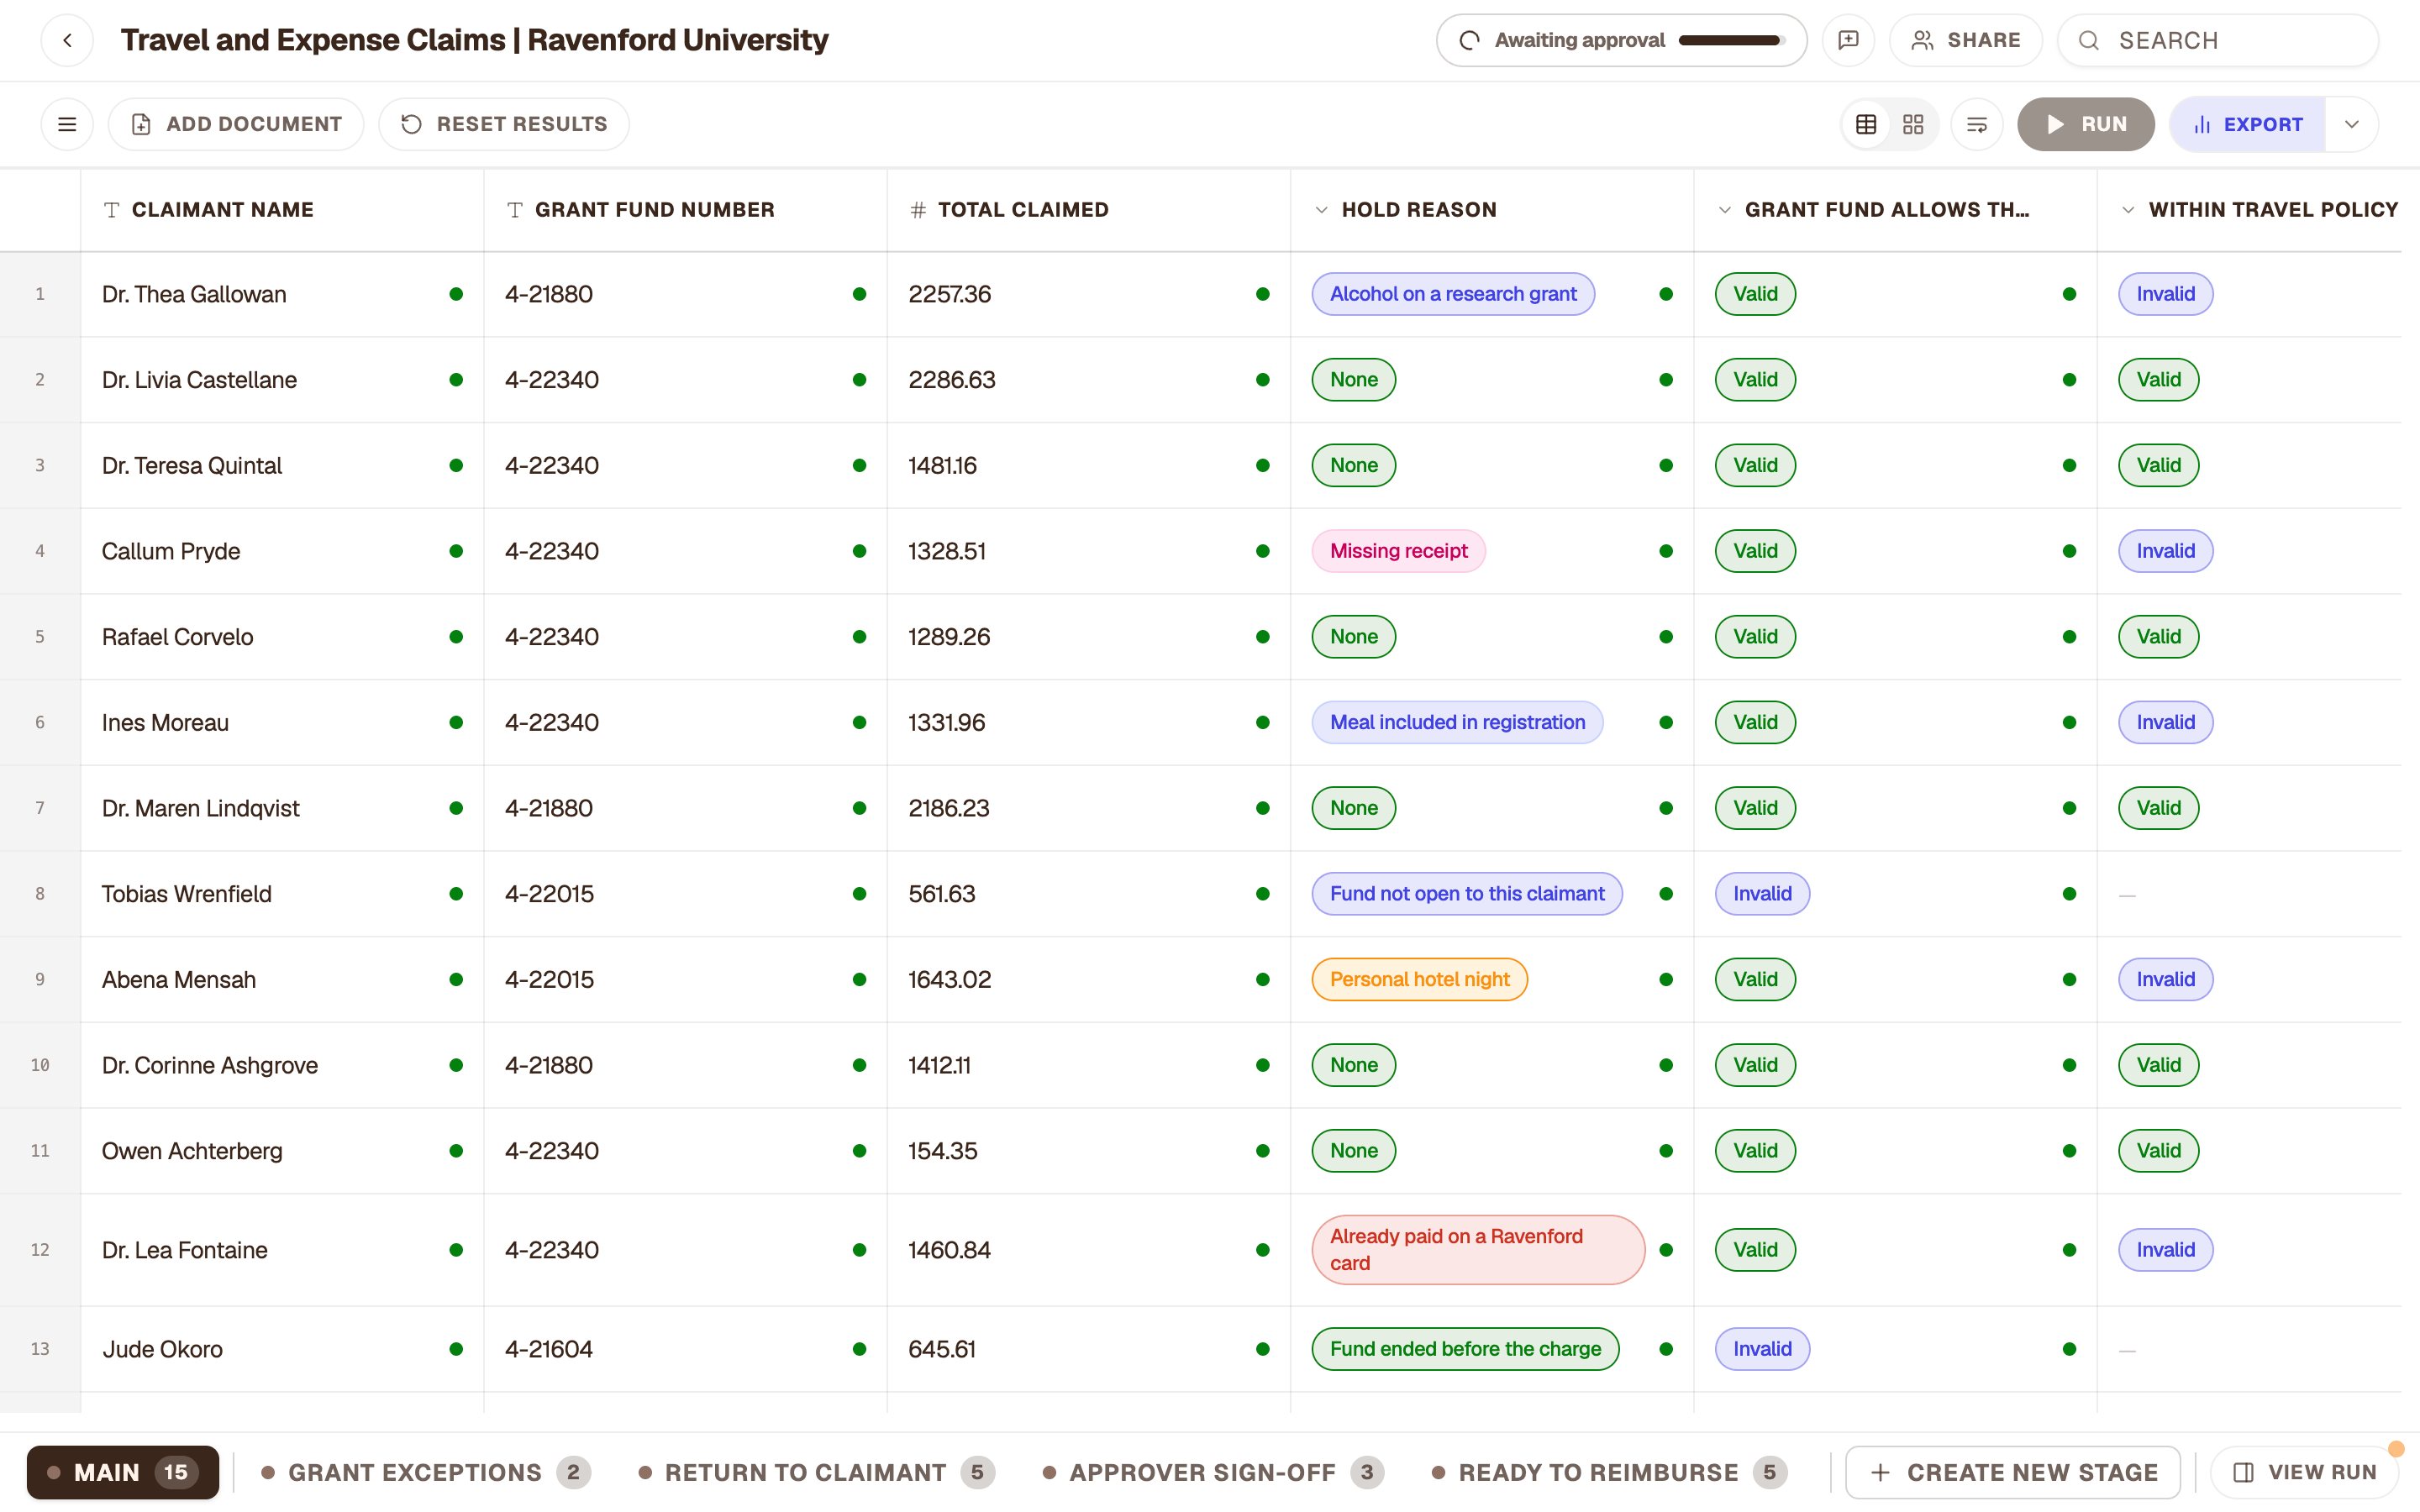
Task: Click the Awaiting approval progress bar
Action: [x=1731, y=40]
